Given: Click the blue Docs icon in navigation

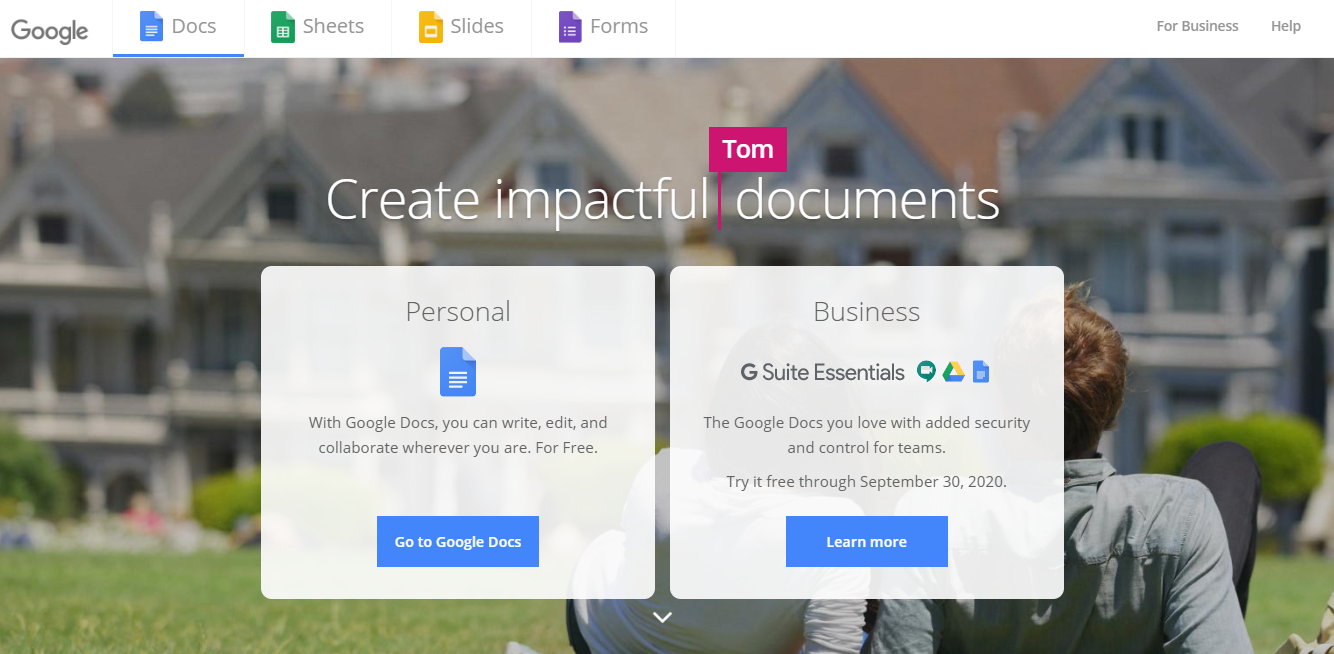Looking at the screenshot, I should (x=151, y=26).
